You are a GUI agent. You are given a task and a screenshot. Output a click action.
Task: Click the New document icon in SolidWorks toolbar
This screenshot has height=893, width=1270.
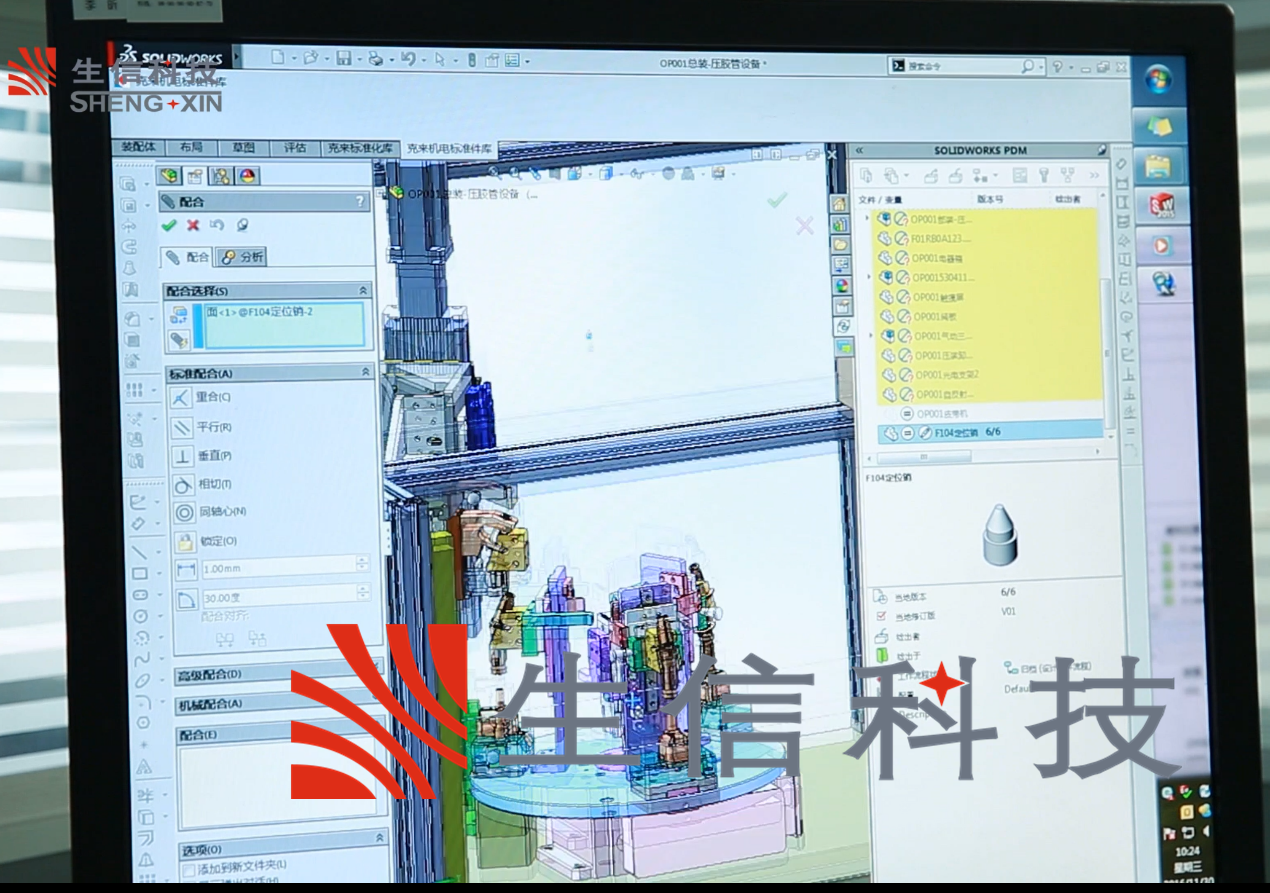[x=278, y=57]
